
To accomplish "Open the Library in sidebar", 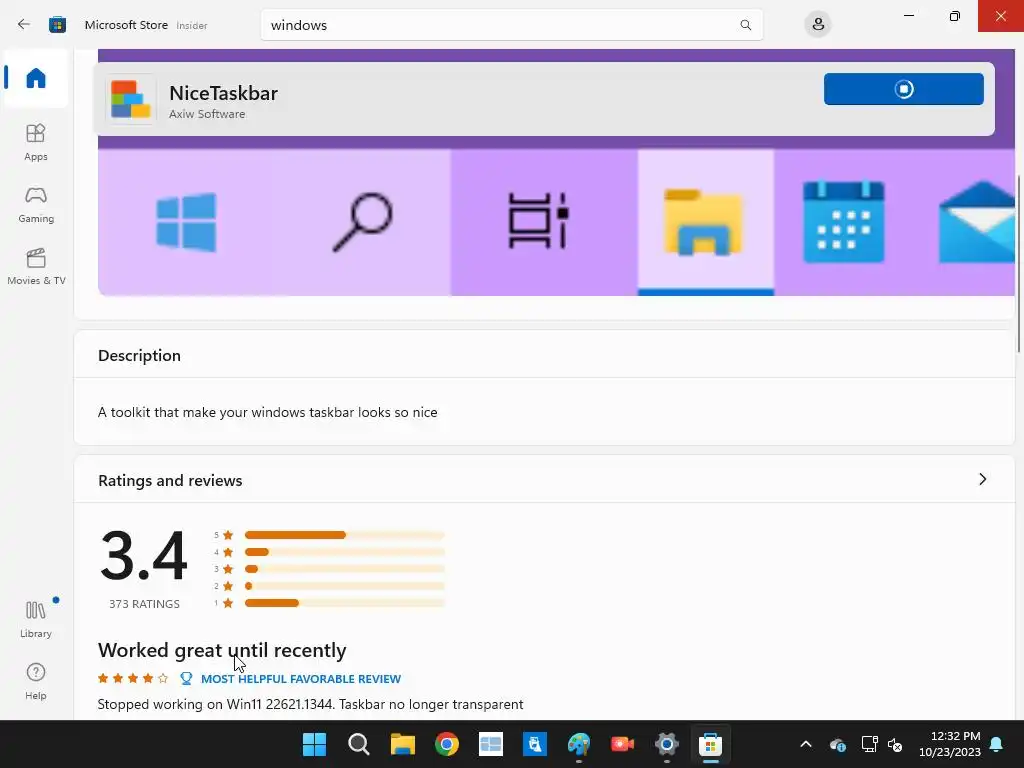I will pyautogui.click(x=36, y=619).
